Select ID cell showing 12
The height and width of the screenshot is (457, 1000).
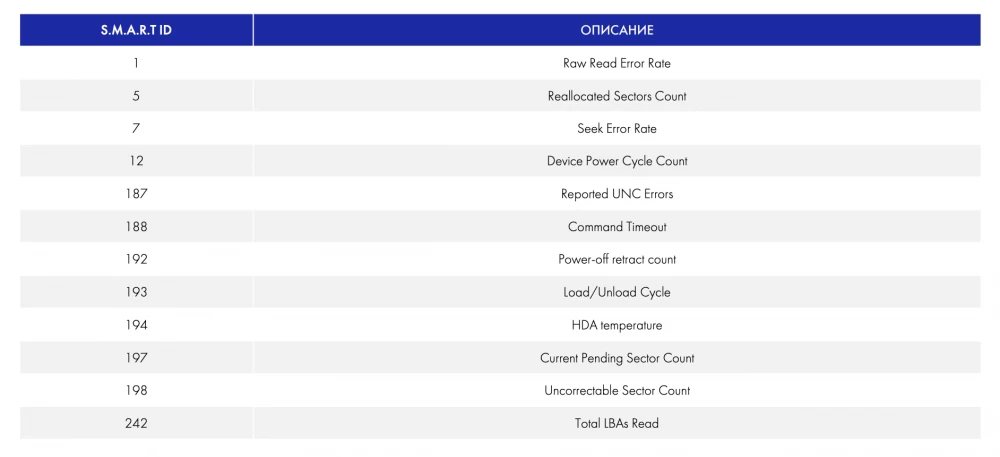point(136,161)
